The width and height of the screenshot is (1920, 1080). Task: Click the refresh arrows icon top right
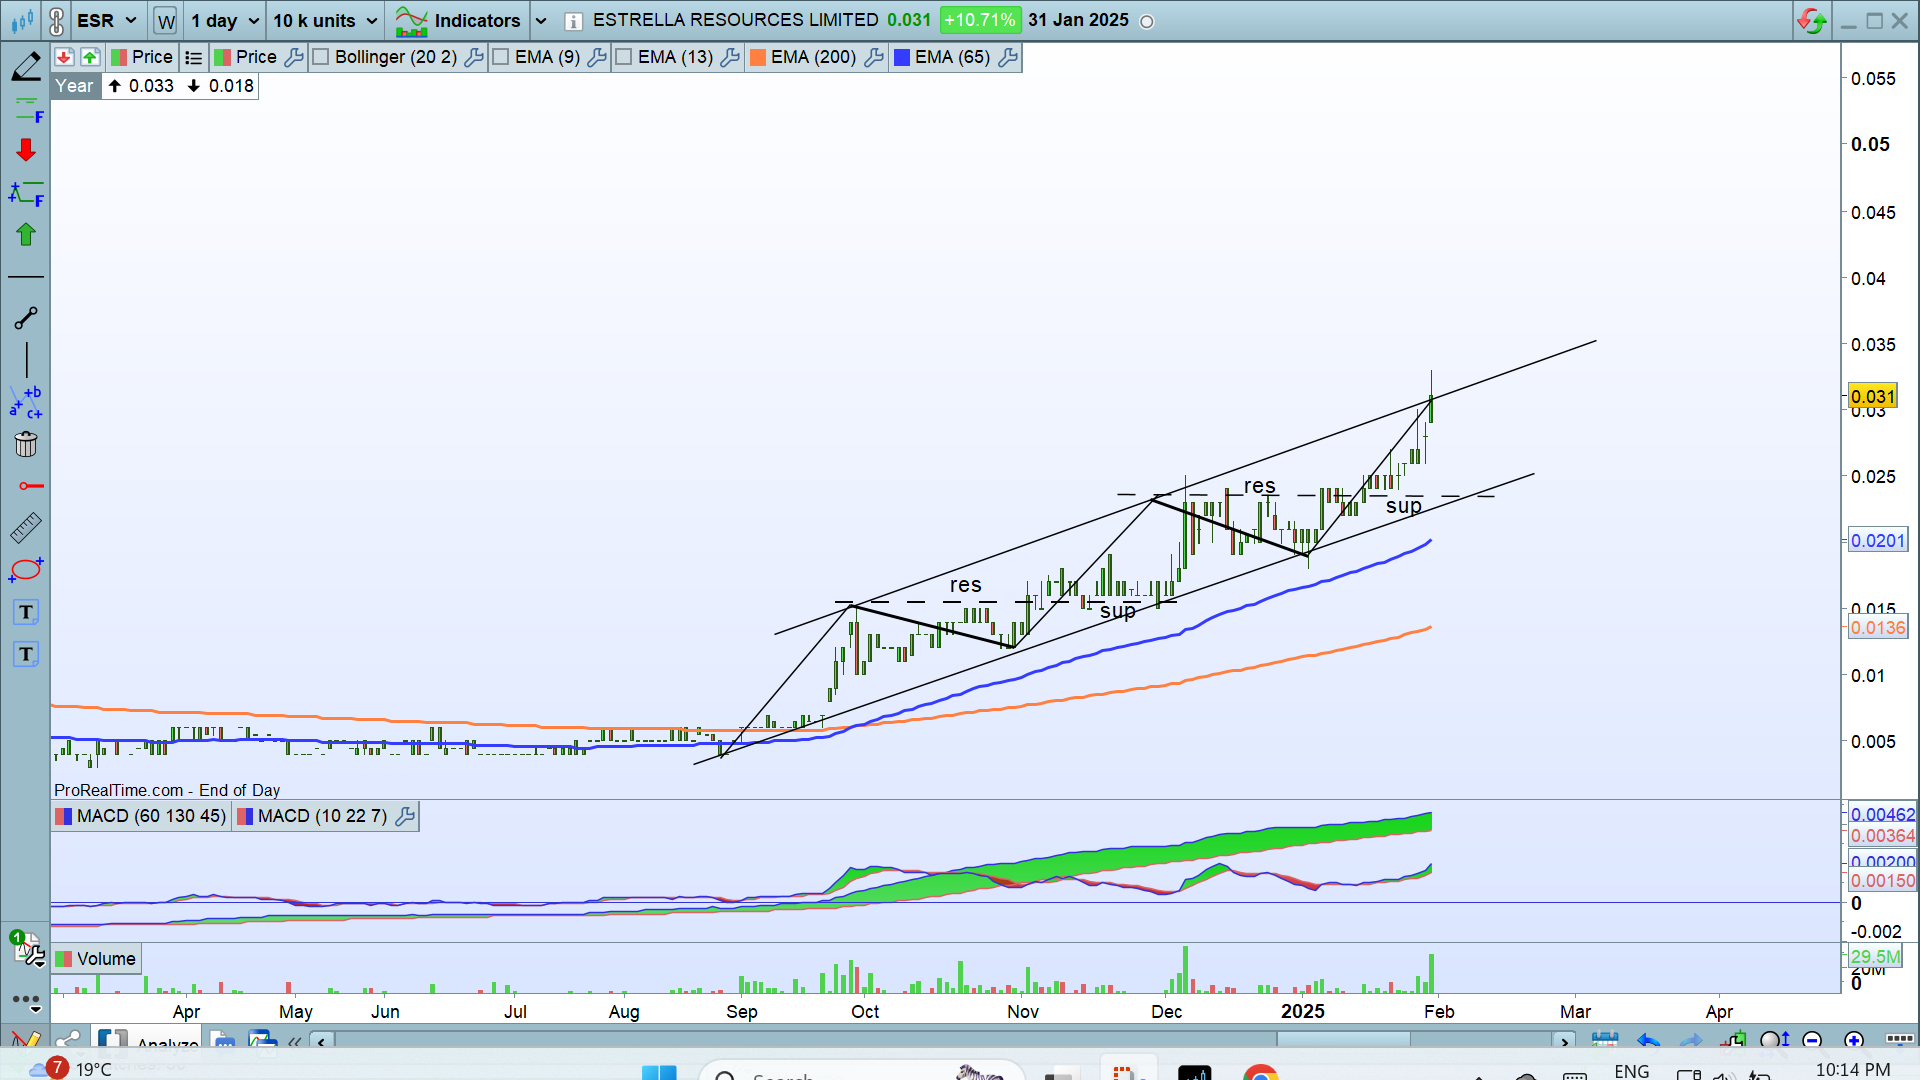coord(1812,20)
